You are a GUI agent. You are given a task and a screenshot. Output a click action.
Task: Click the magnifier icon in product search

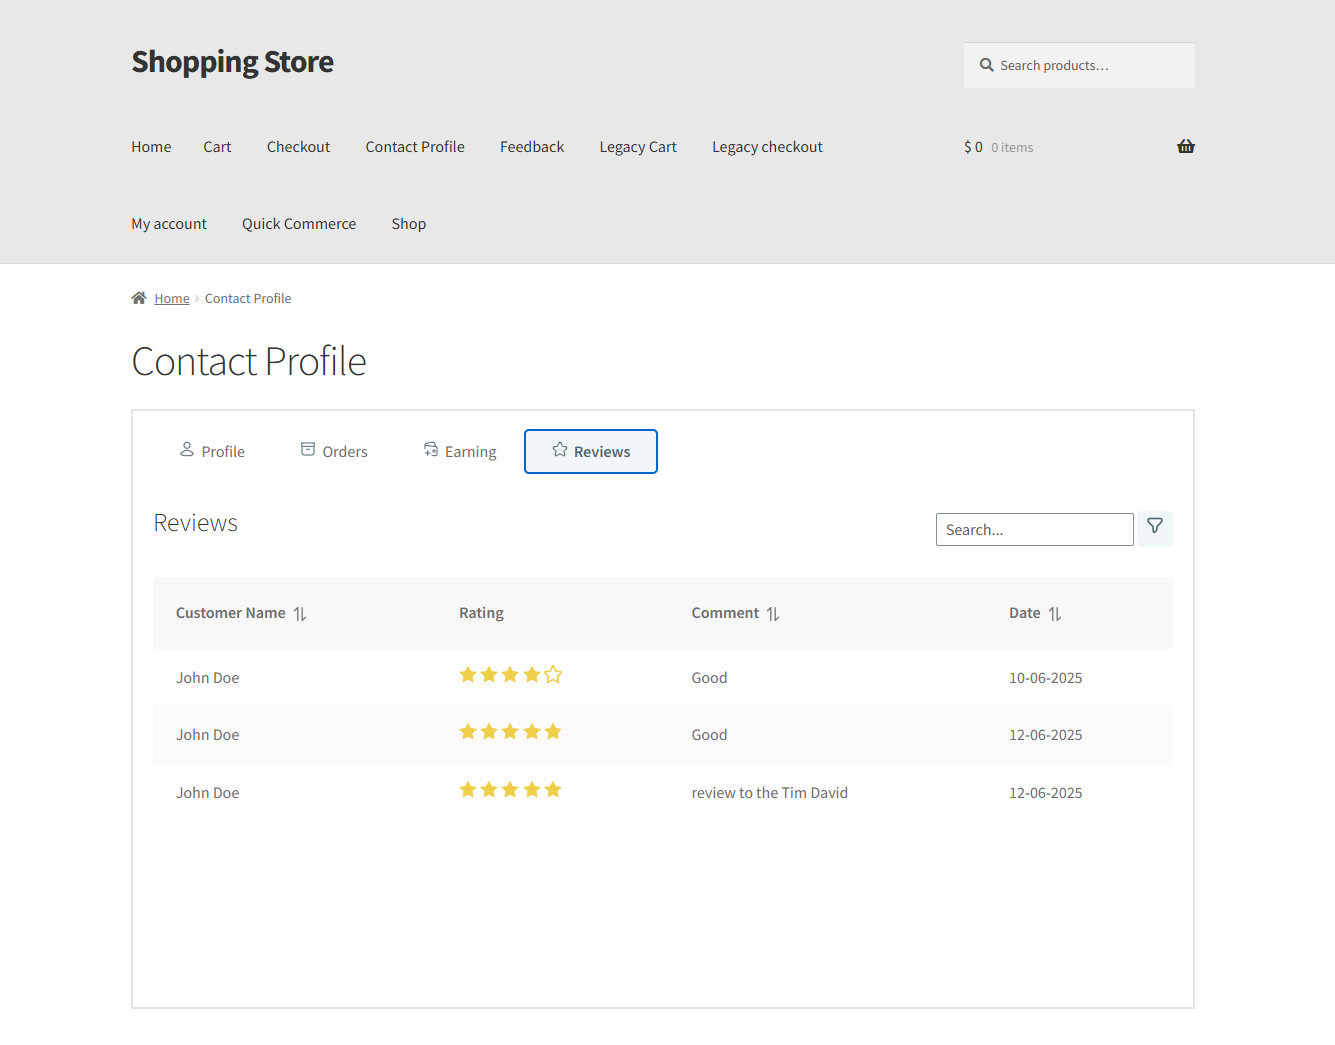coord(986,65)
